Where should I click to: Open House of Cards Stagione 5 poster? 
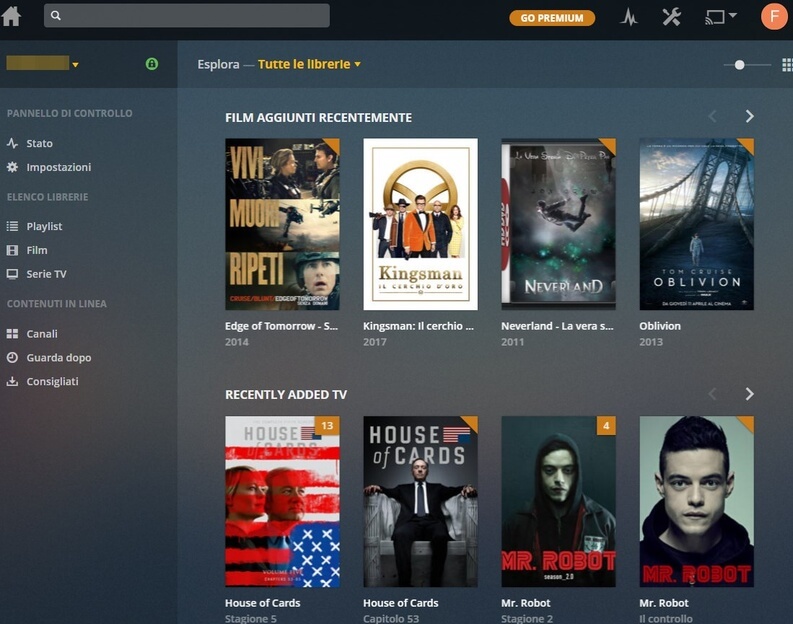pos(282,502)
